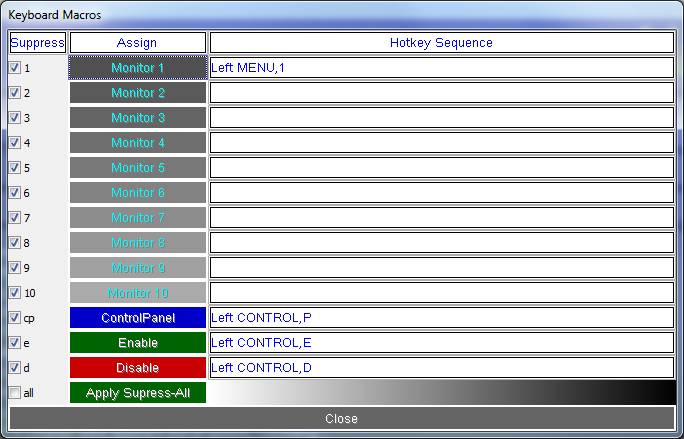This screenshot has height=439, width=684.
Task: Select the Monitor 6 hotkey sequence field
Action: [x=442, y=192]
